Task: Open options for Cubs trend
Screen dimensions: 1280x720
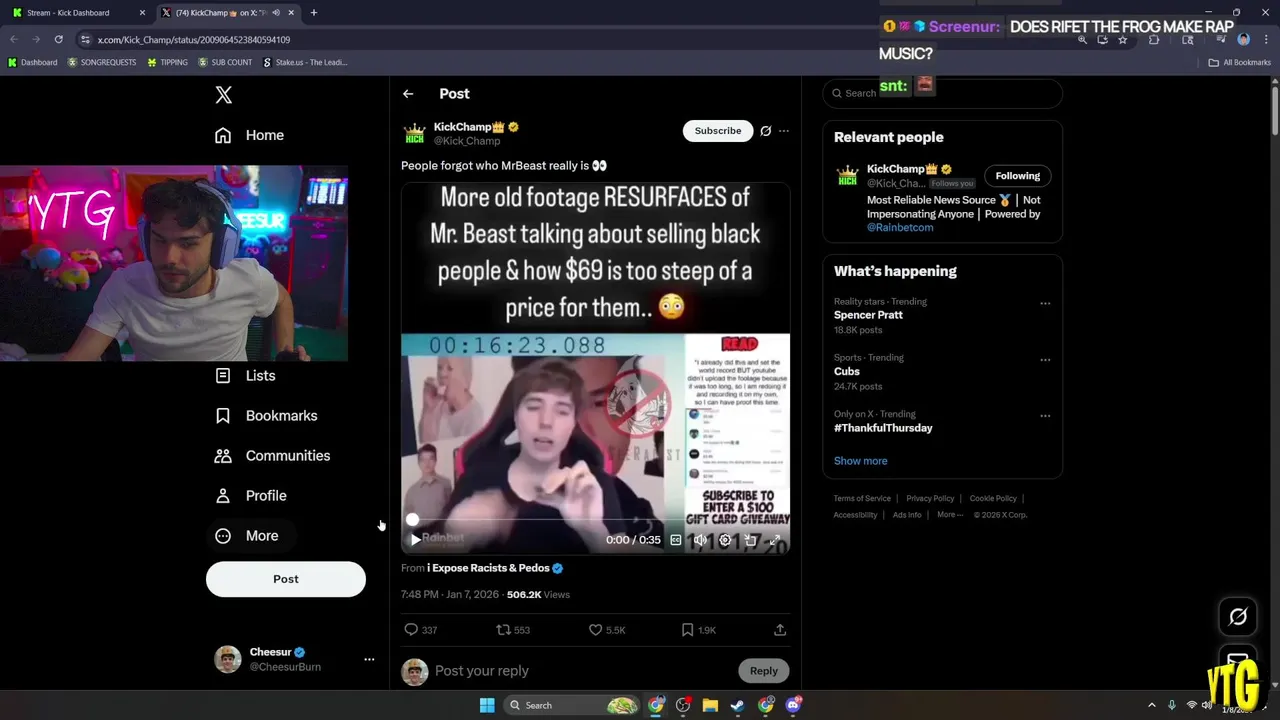Action: 1045,360
